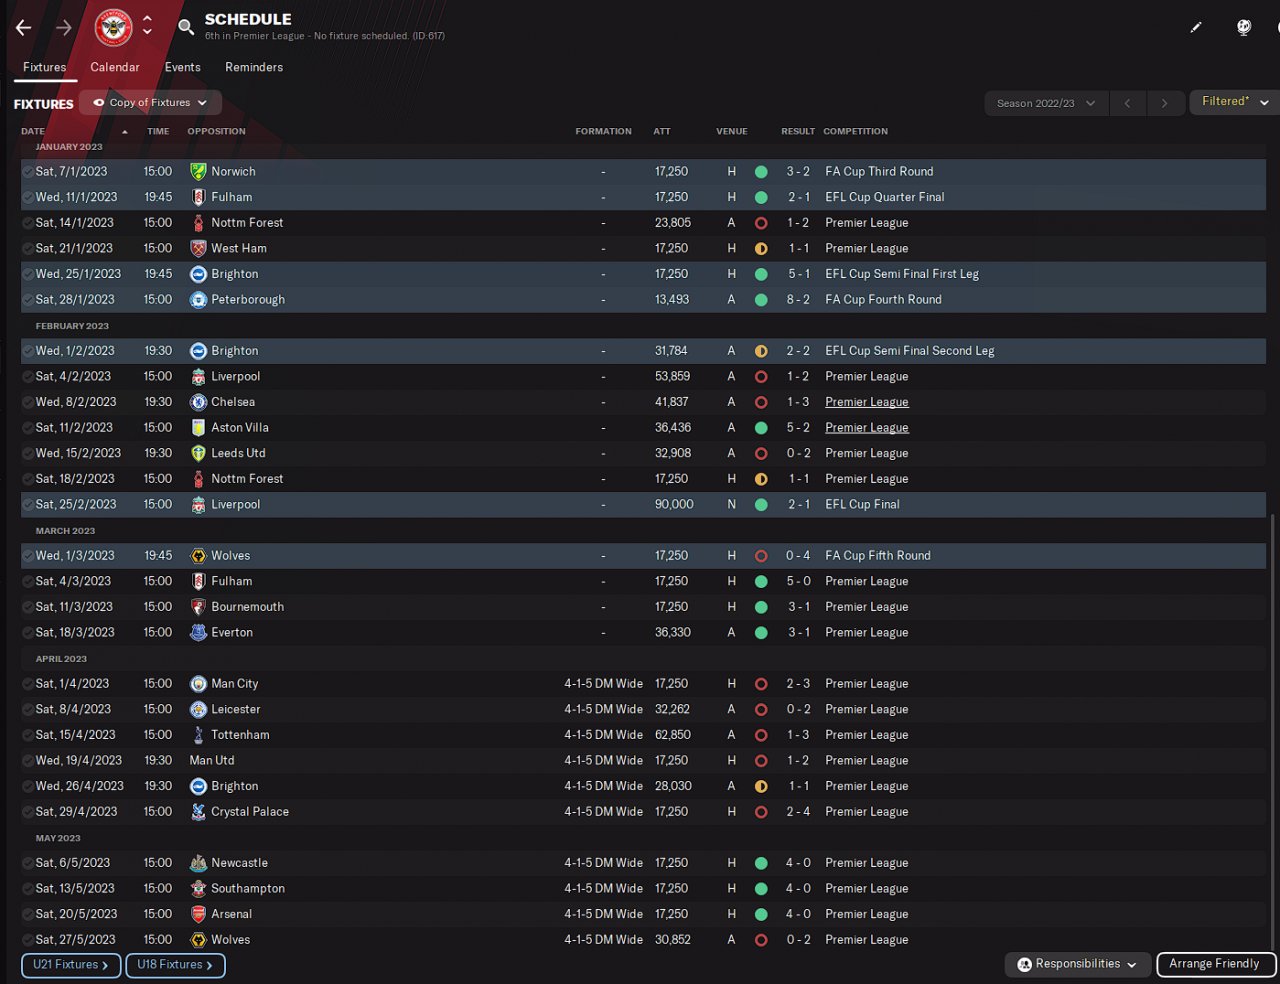
Task: Open the club switcher chevrons beside the badge
Action: point(147,25)
